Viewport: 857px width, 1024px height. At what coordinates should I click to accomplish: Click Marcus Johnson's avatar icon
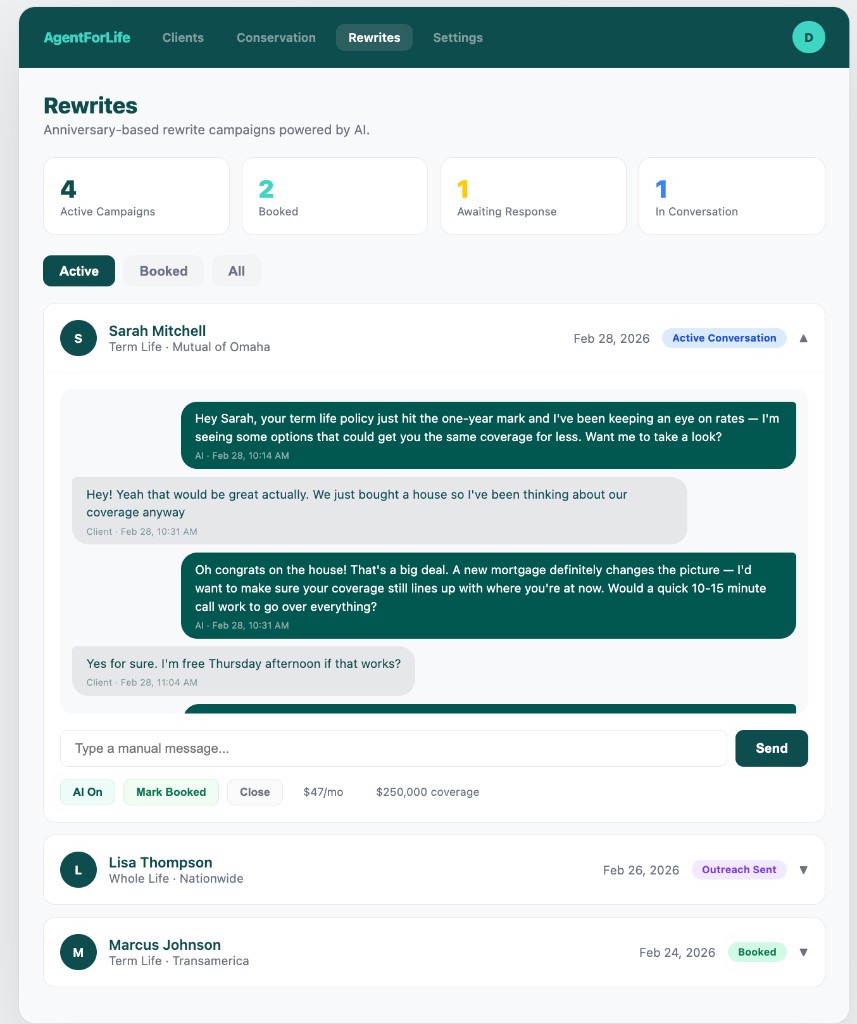[78, 952]
